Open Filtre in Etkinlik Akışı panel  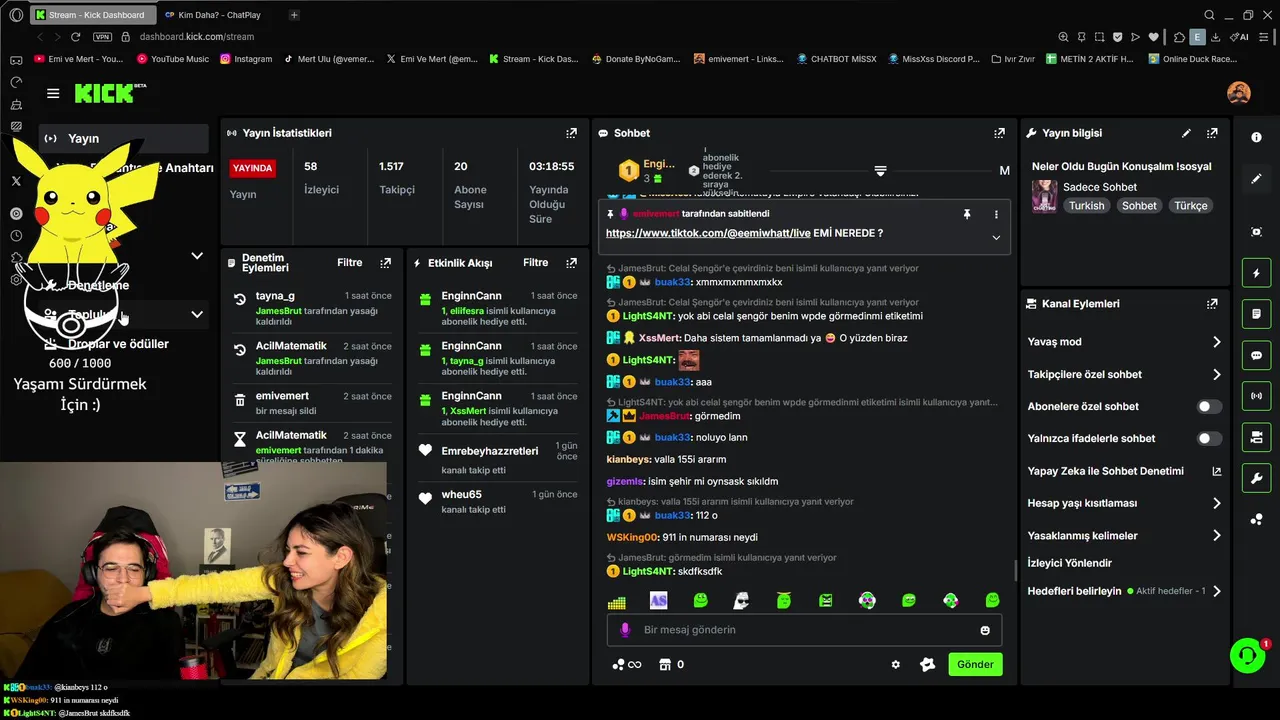pos(535,263)
